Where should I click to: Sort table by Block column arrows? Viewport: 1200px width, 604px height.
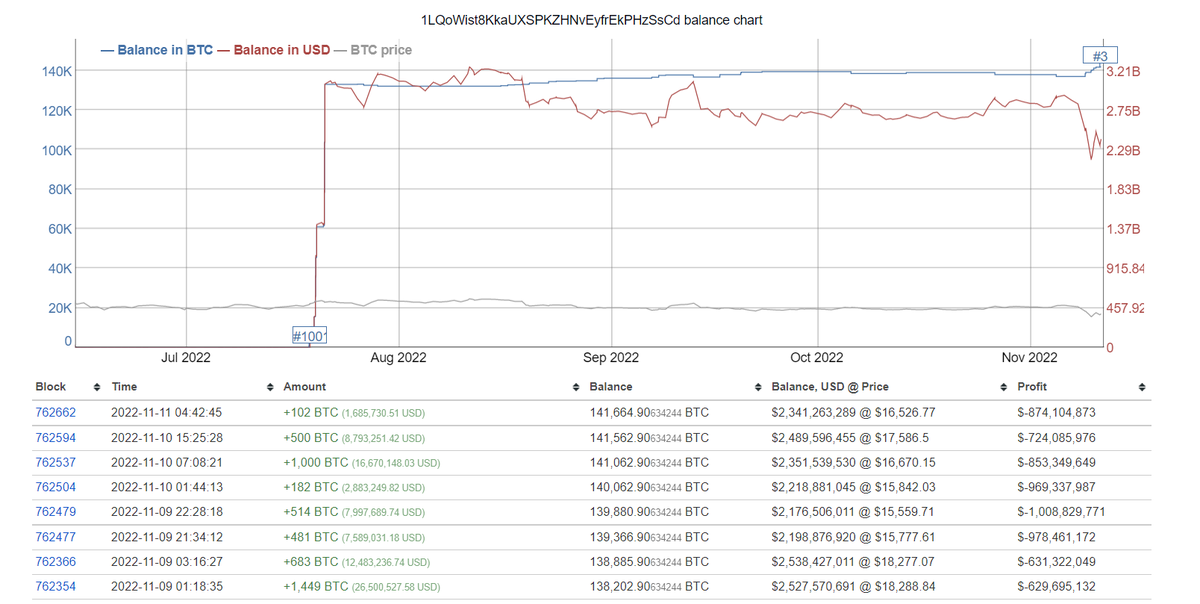tap(97, 387)
